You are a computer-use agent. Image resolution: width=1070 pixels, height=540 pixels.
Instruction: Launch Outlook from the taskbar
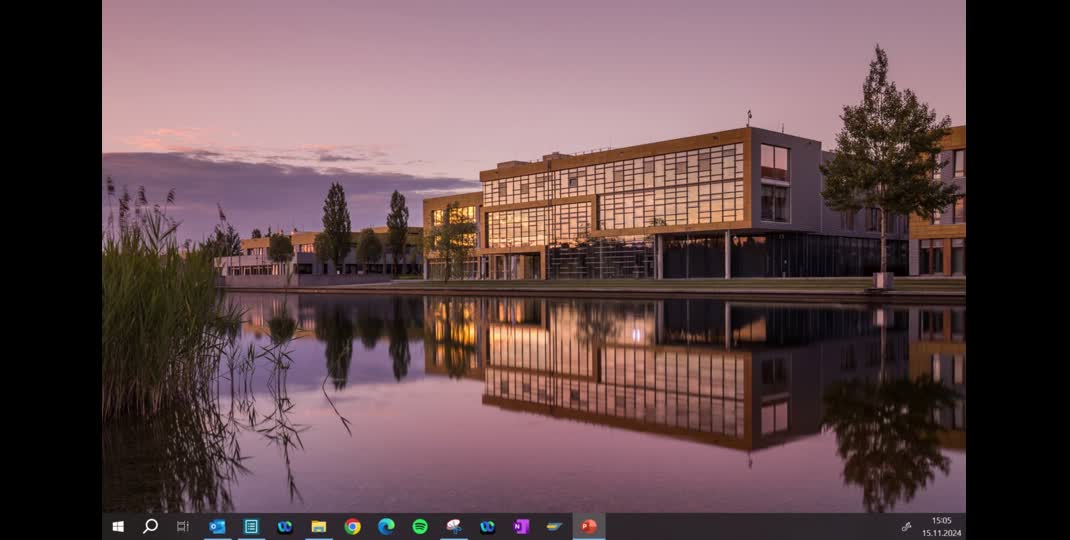click(x=217, y=526)
